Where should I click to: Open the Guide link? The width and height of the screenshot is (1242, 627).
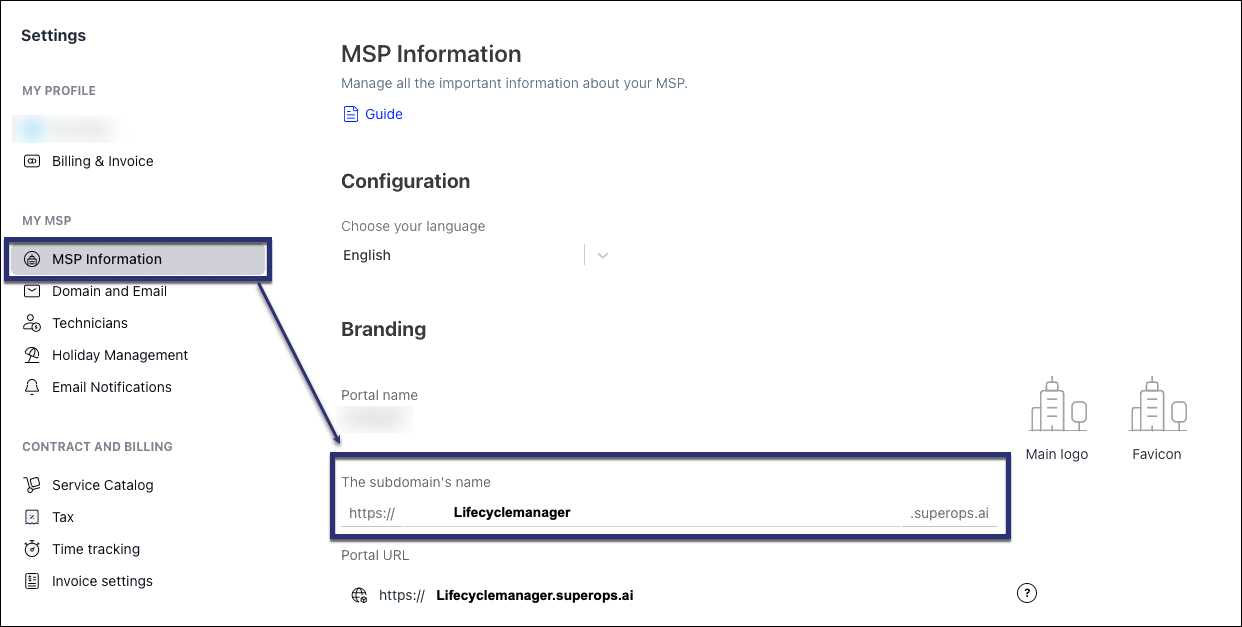click(x=384, y=114)
